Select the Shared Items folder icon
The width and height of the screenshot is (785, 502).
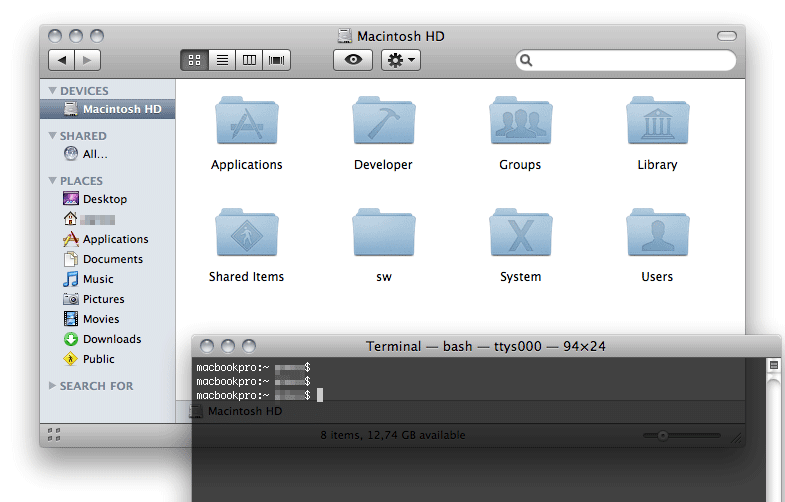coord(247,232)
